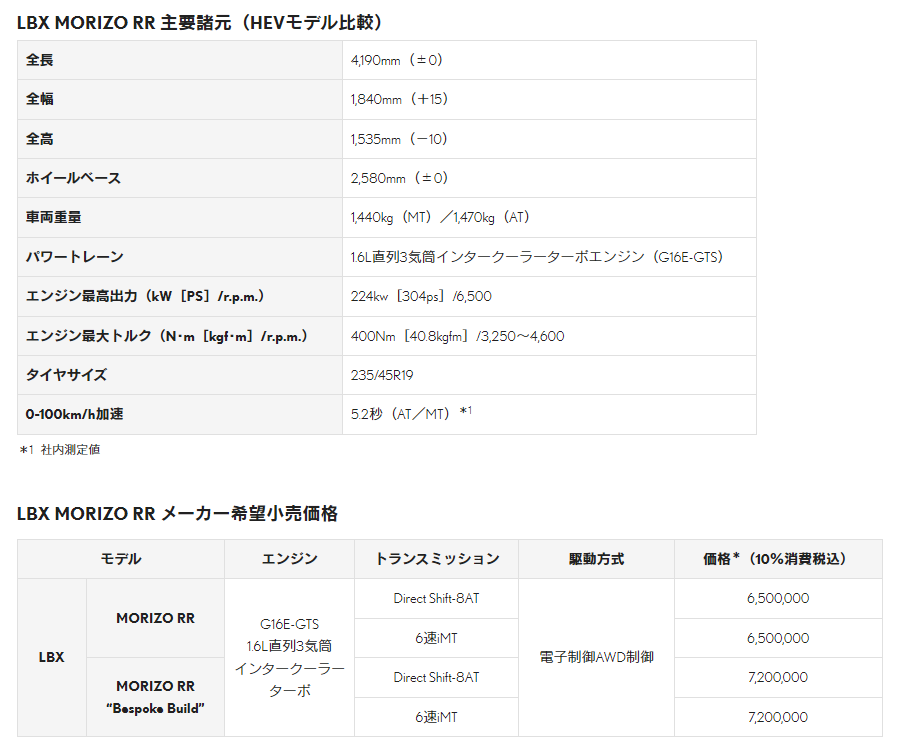The width and height of the screenshot is (898, 742).
Task: Click the G16E-GTS turbo engine description in specs
Action: pyautogui.click(x=536, y=257)
